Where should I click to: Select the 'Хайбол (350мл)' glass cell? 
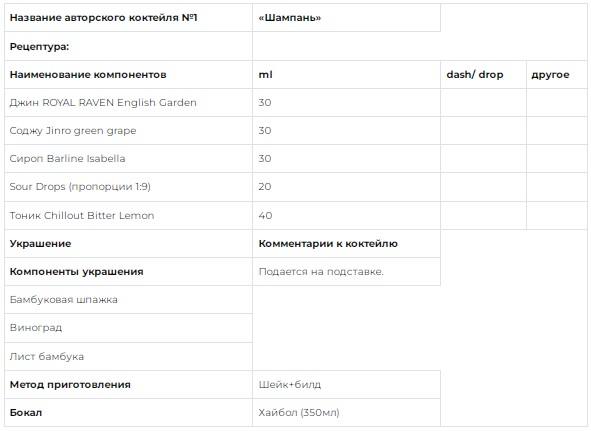[x=346, y=413]
